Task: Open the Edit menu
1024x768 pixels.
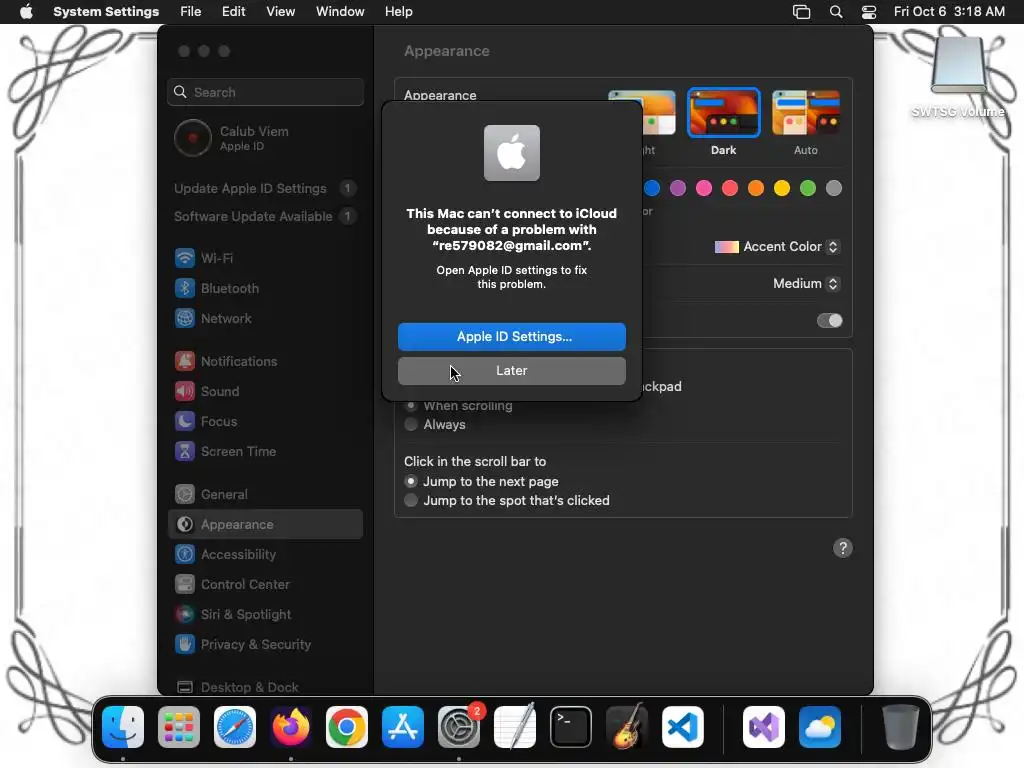Action: point(233,12)
